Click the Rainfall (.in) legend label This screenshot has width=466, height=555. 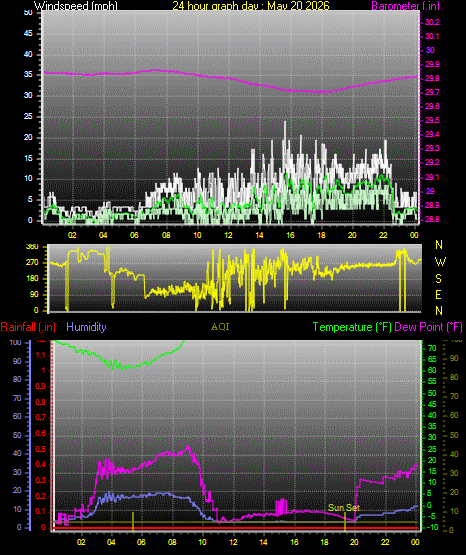pyautogui.click(x=28, y=327)
